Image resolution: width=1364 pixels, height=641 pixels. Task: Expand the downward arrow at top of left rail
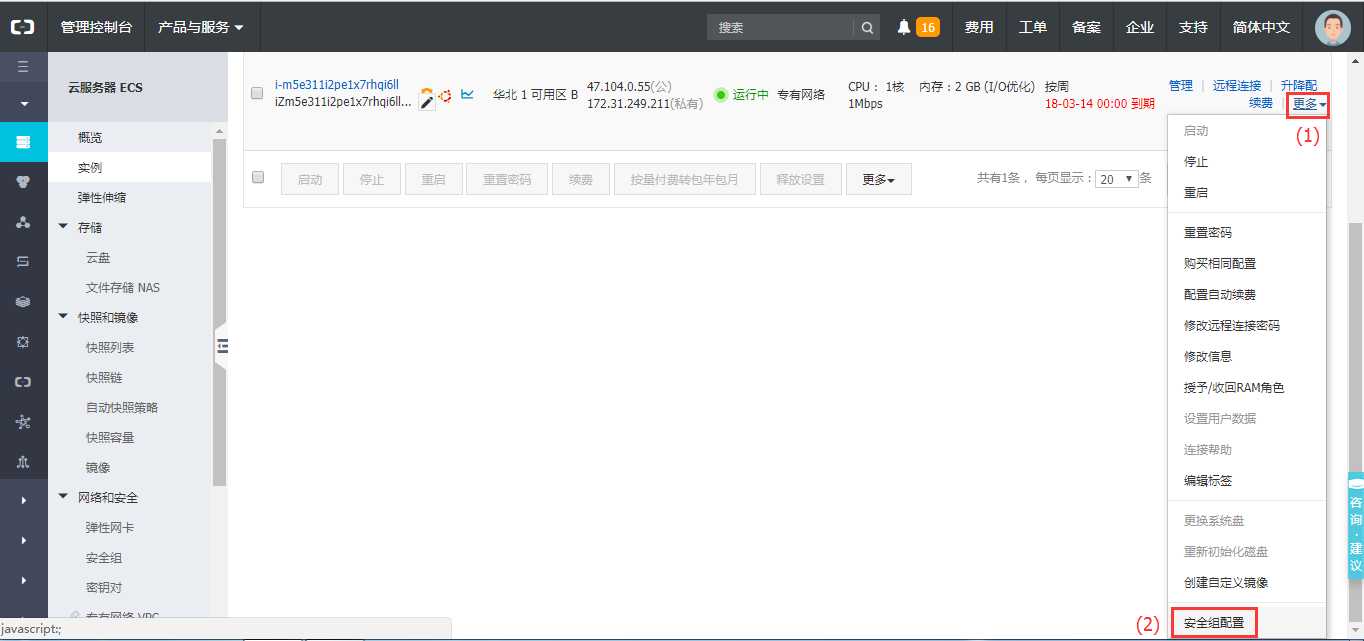[23, 103]
